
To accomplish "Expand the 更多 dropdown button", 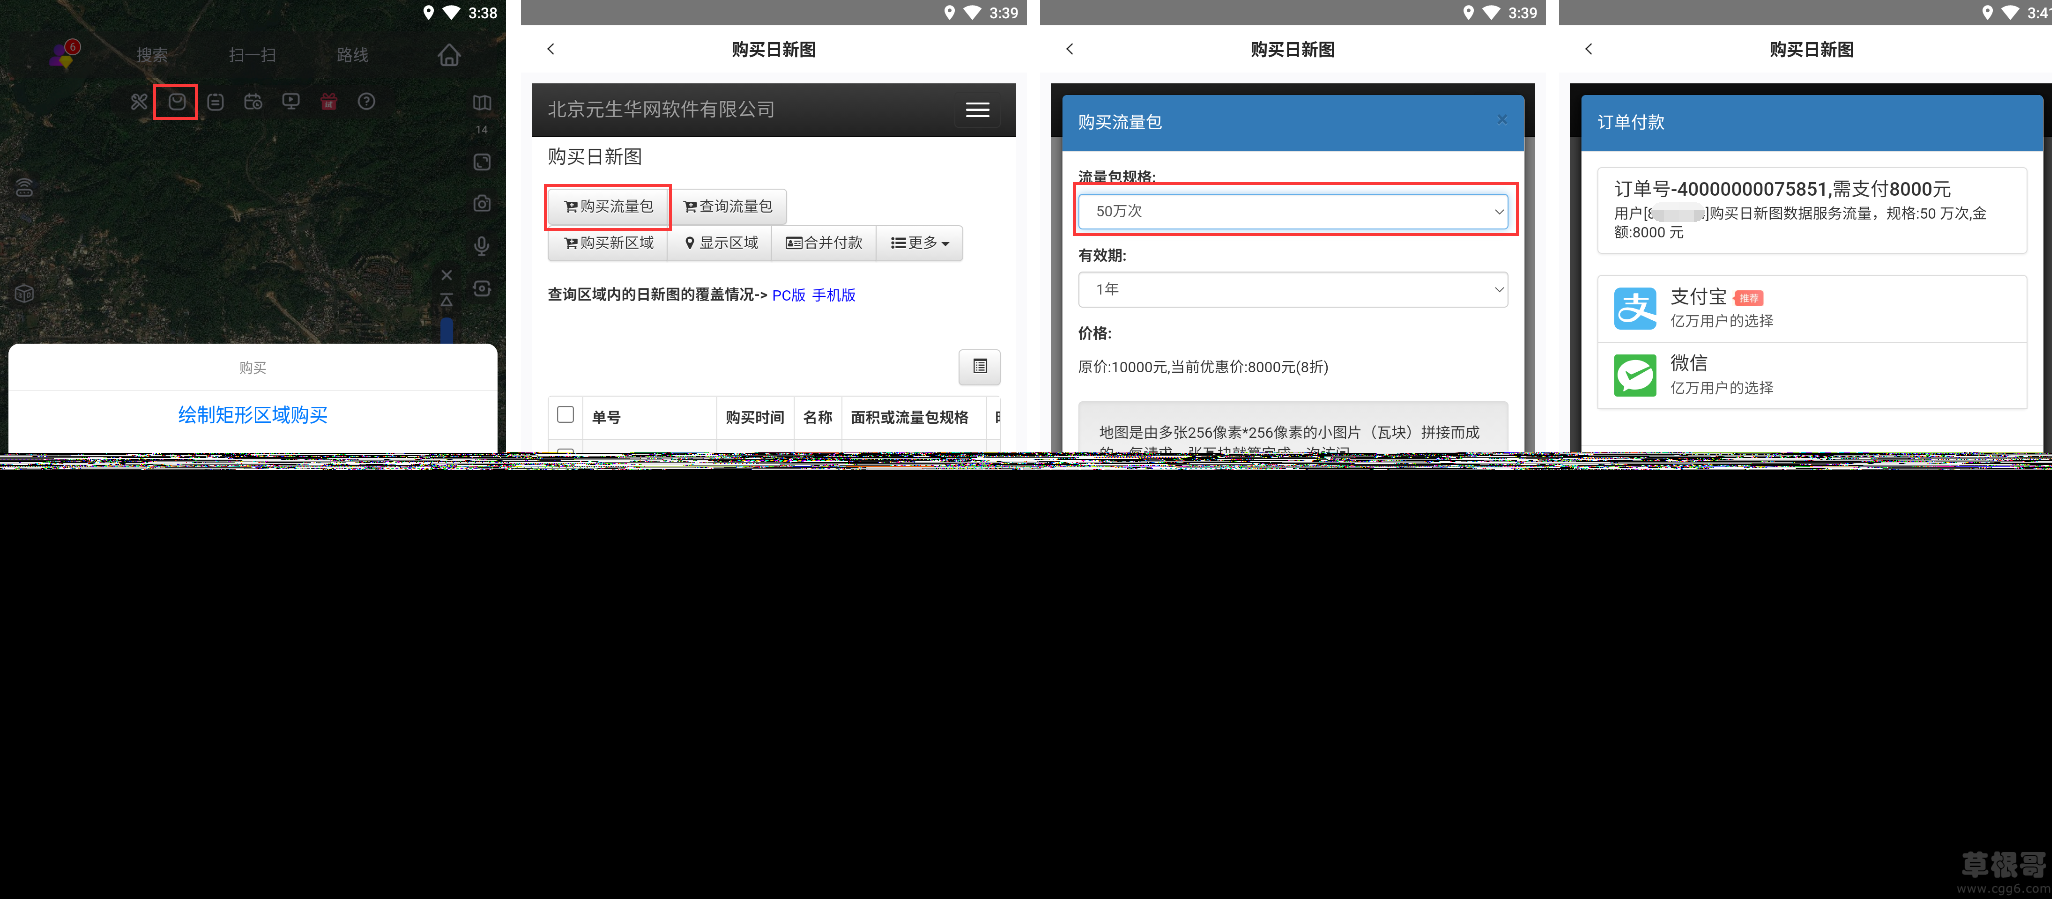I will click(919, 243).
